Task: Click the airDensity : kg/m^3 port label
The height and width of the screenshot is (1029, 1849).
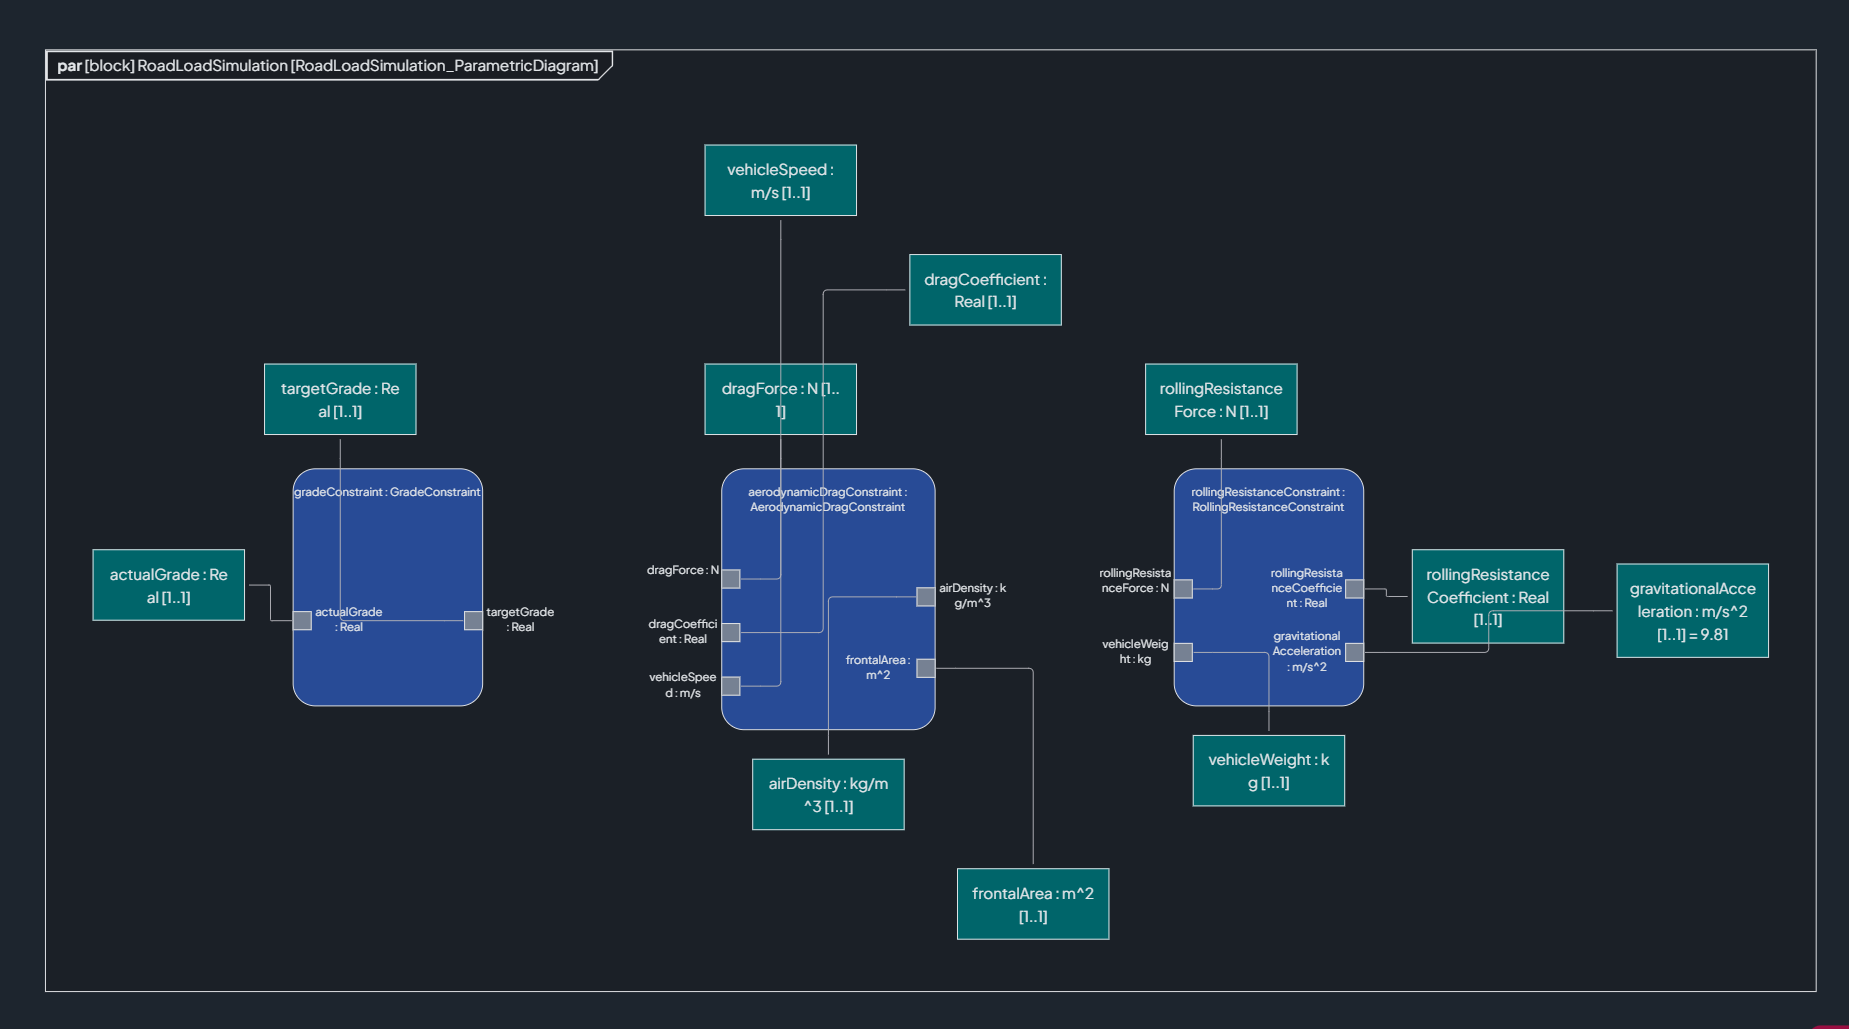Action: coord(973,595)
